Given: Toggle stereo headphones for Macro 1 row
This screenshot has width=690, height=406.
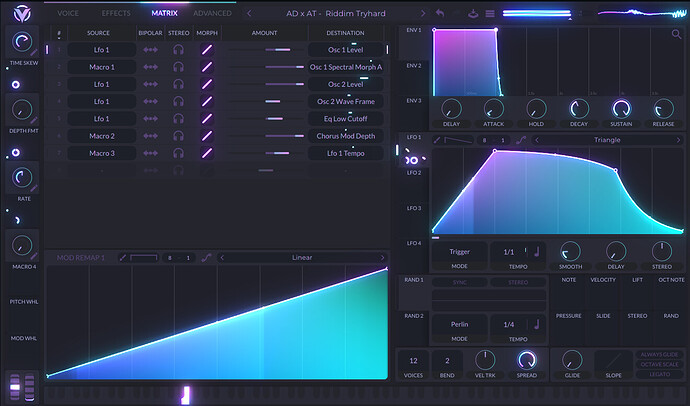Looking at the screenshot, I should click(x=178, y=67).
